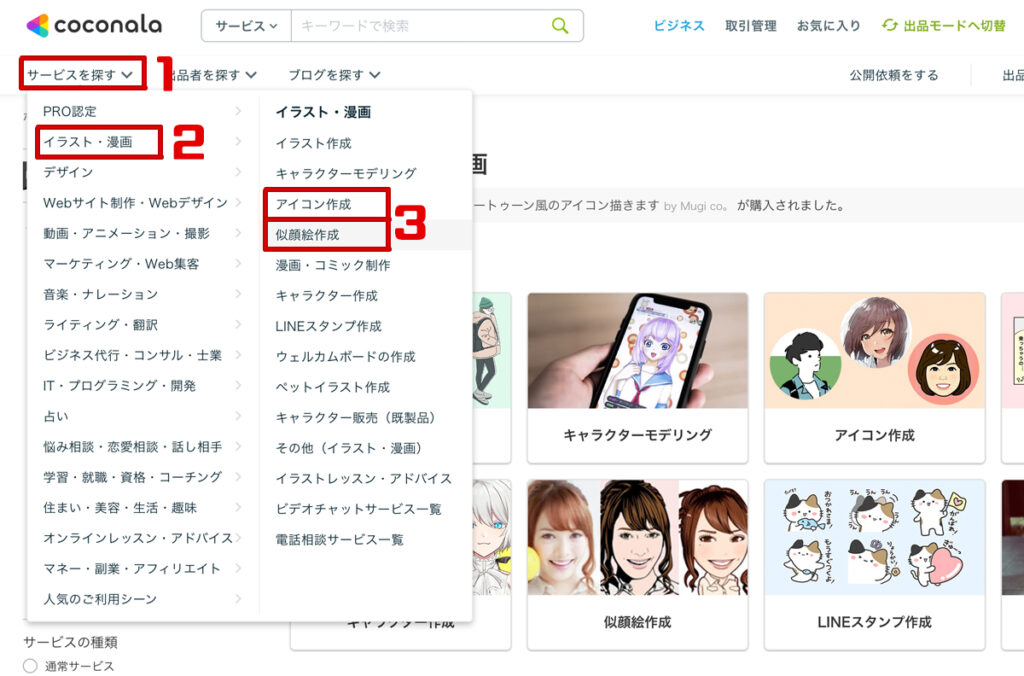Image resolution: width=1024 pixels, height=676 pixels.
Task: Select the 通常サービス radio button
Action: (x=30, y=666)
